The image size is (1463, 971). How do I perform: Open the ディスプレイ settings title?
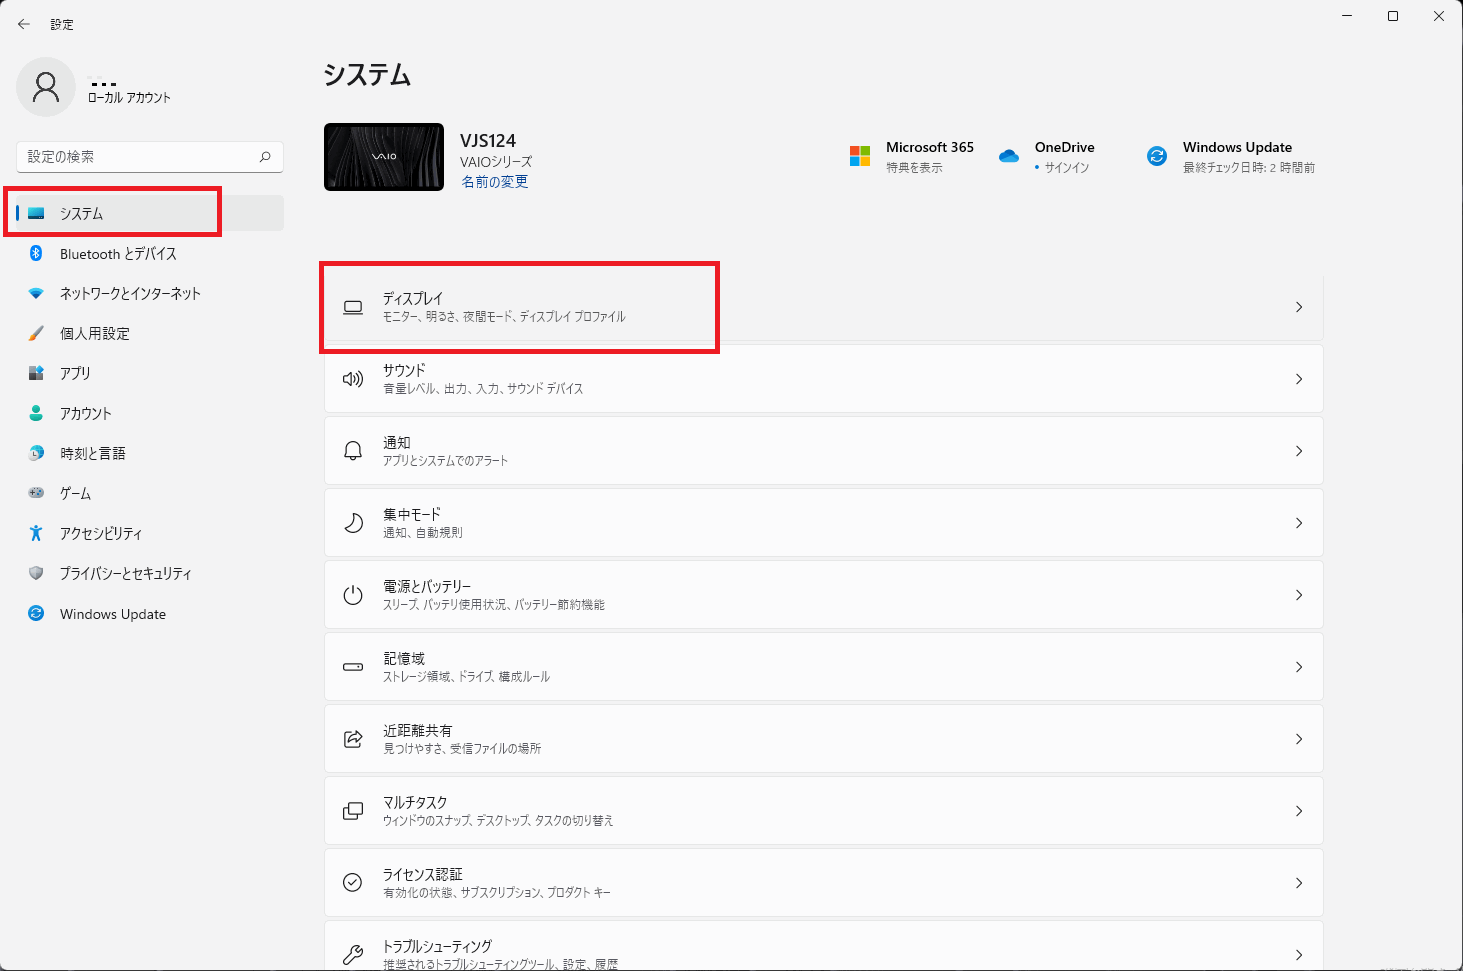pyautogui.click(x=413, y=298)
